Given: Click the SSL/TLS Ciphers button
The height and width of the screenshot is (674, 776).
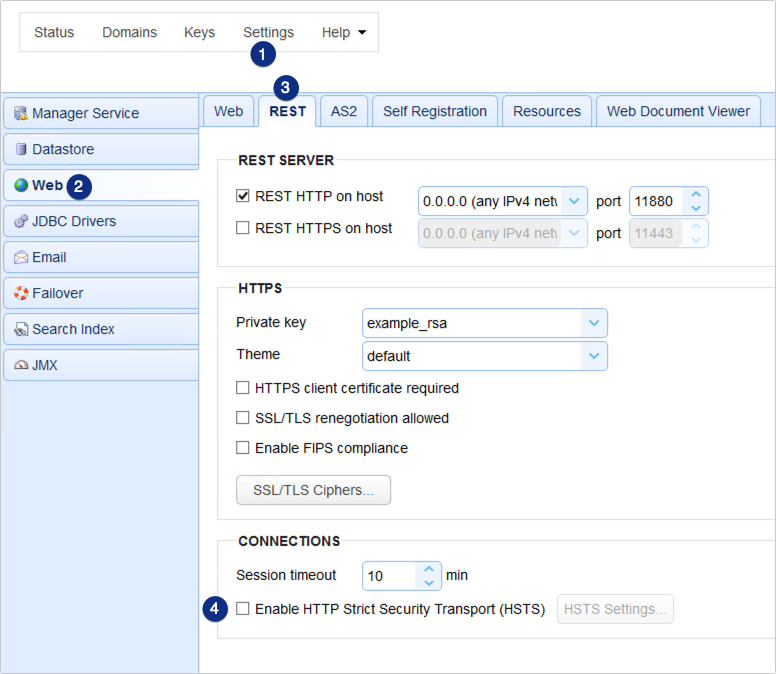Looking at the screenshot, I should (x=313, y=490).
